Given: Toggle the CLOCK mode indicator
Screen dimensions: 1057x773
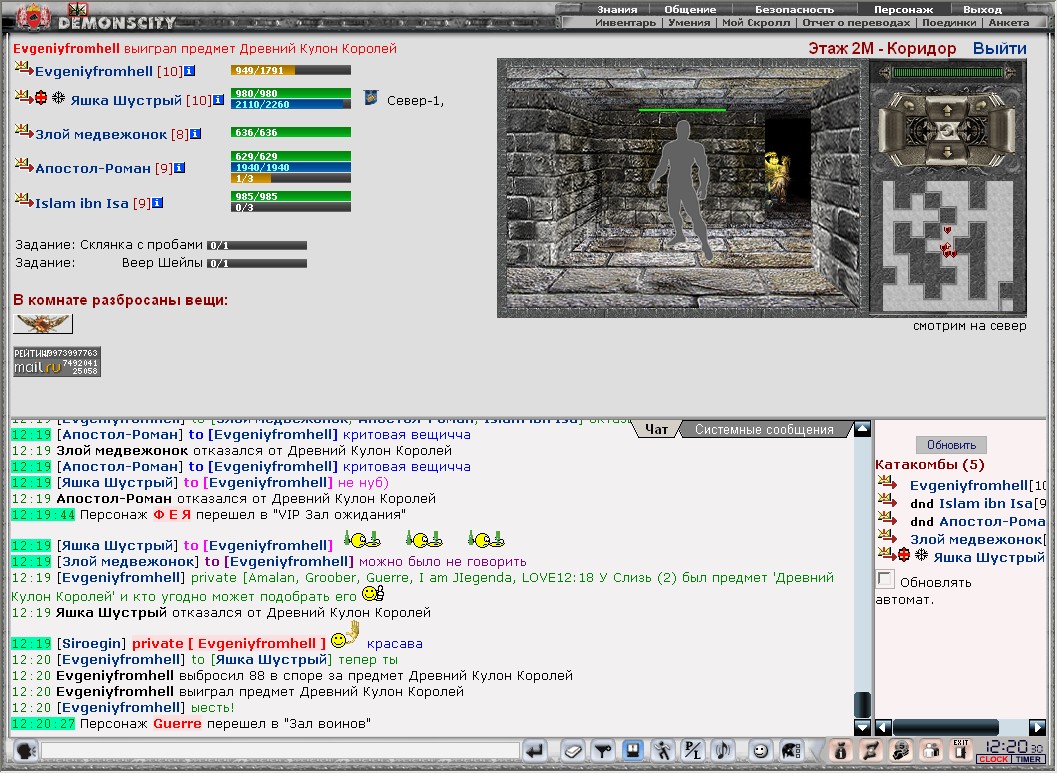Looking at the screenshot, I should tap(994, 759).
